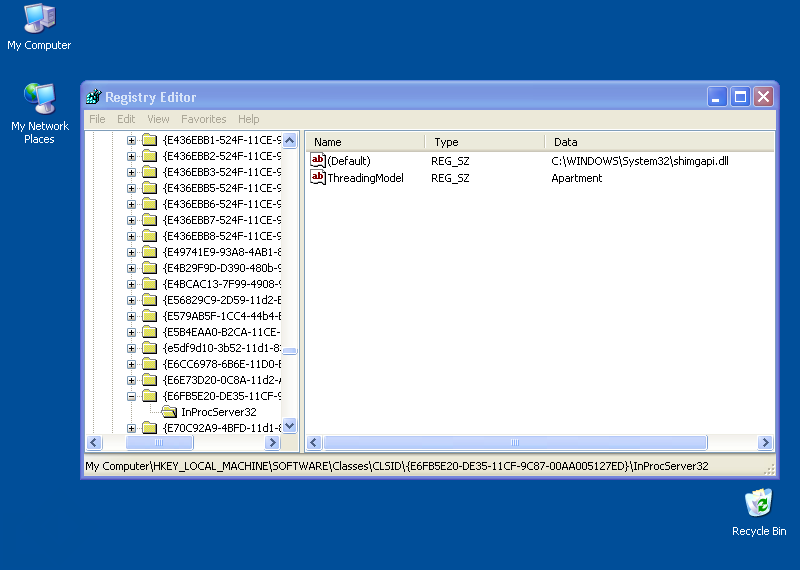800x570 pixels.
Task: Click tree pane horizontal scrollbar thumb
Action: pyautogui.click(x=159, y=442)
